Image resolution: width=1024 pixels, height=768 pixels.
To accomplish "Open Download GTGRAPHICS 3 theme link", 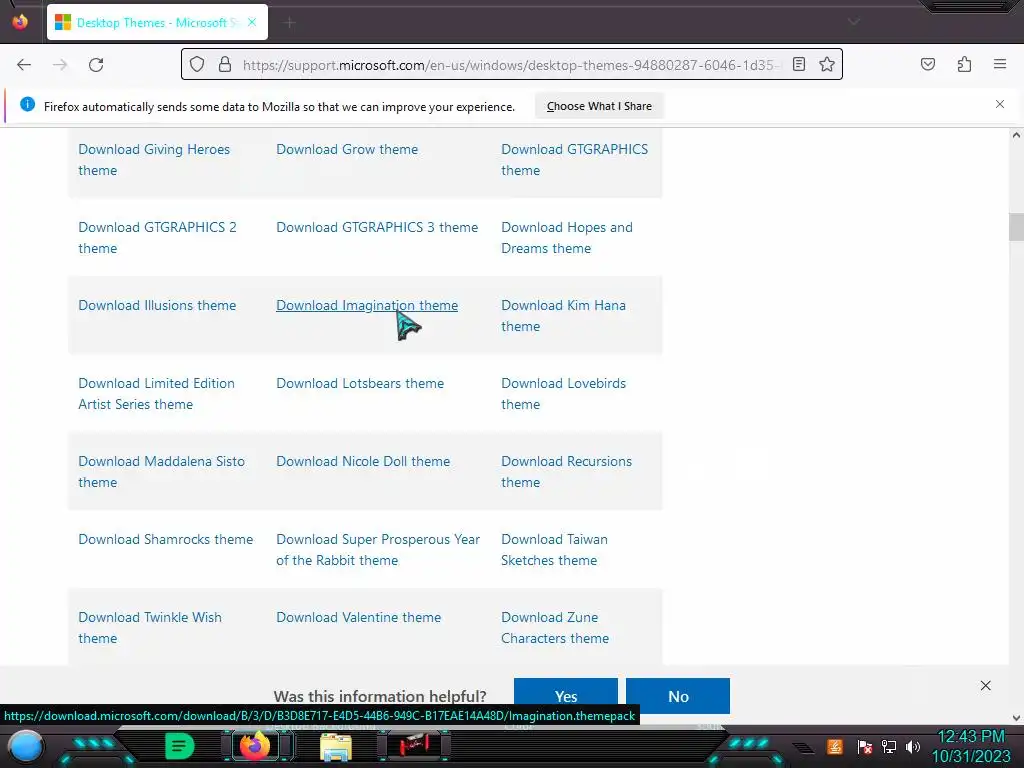I will click(377, 227).
